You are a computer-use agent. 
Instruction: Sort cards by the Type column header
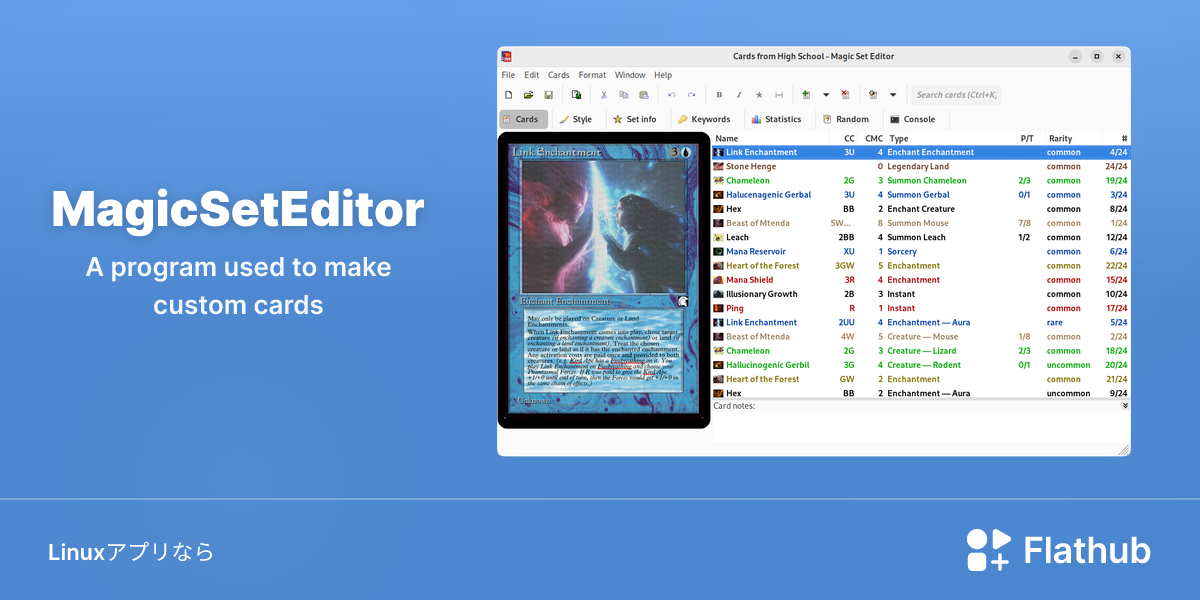951,138
